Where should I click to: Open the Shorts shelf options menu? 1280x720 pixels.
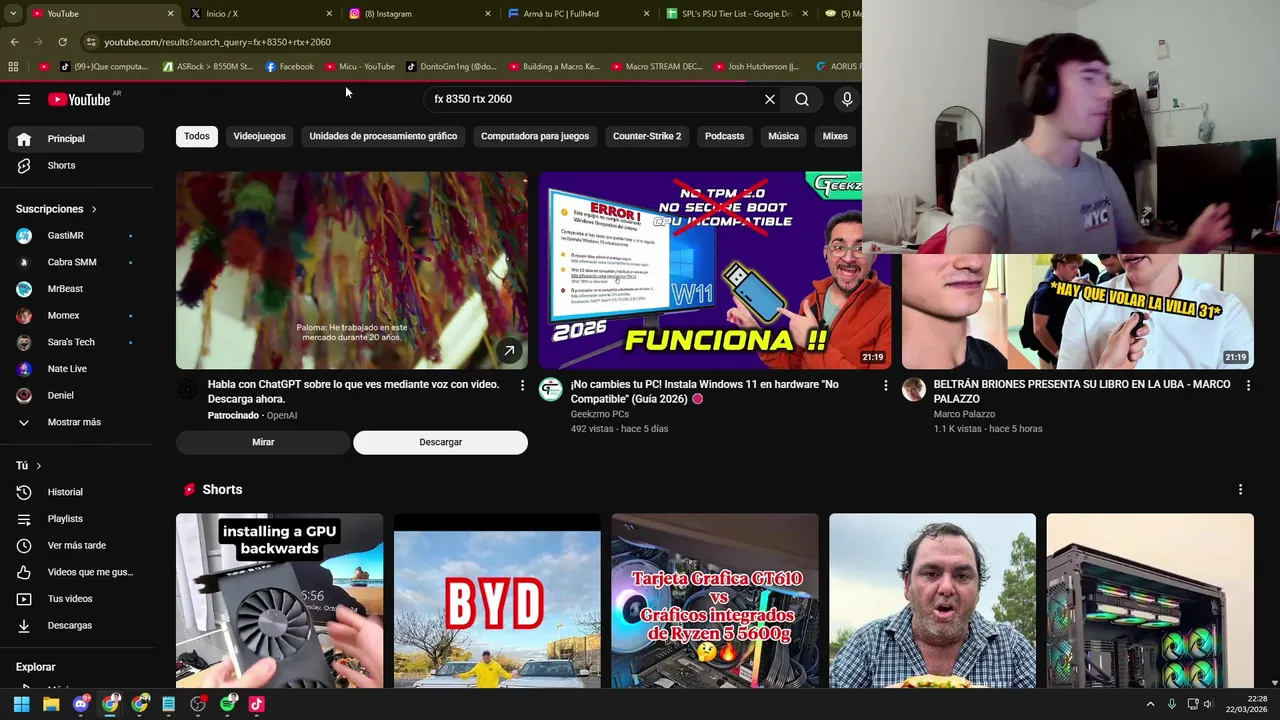(1240, 489)
